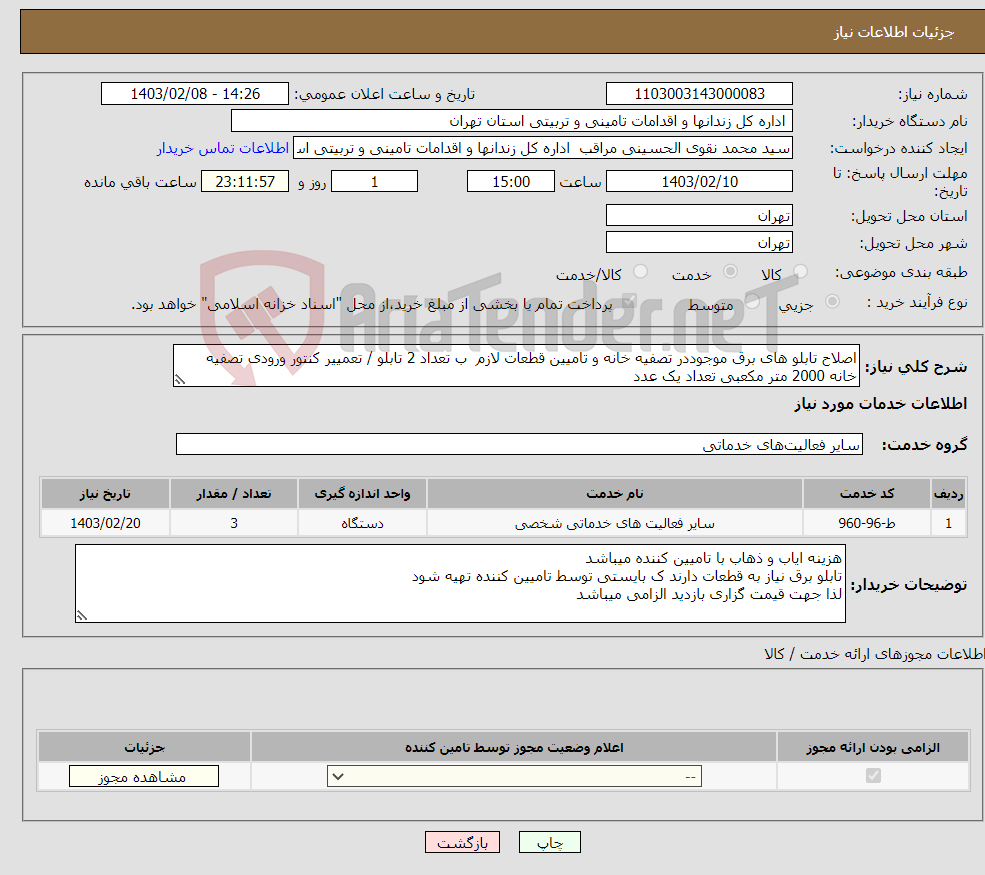Screen dimensions: 985x875
Task: Click the general need description textbox
Action: pos(516,366)
